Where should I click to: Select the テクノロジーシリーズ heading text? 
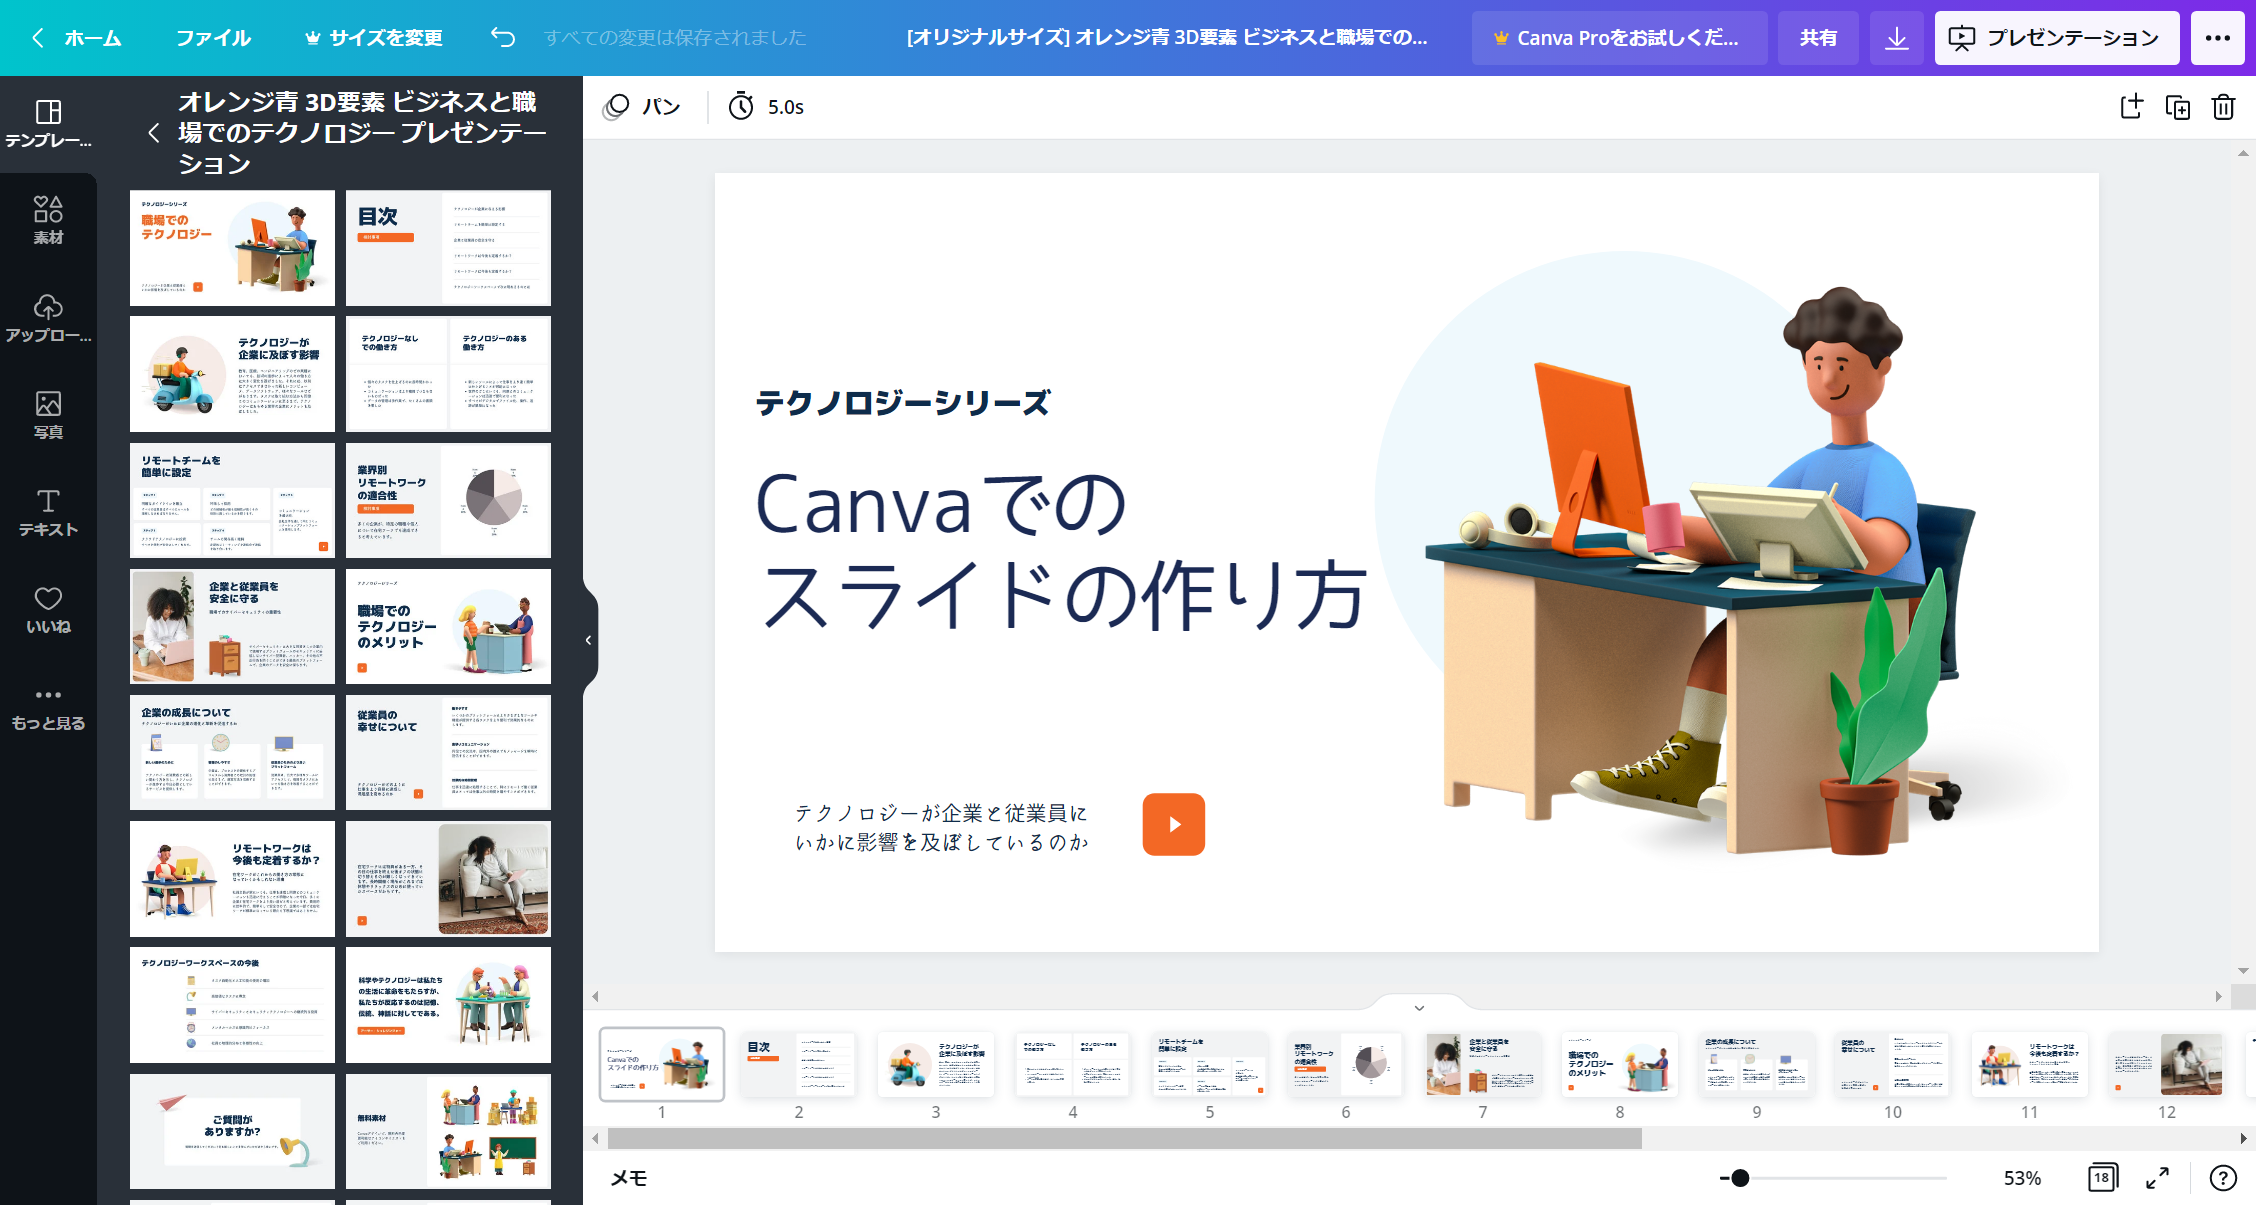click(x=903, y=402)
